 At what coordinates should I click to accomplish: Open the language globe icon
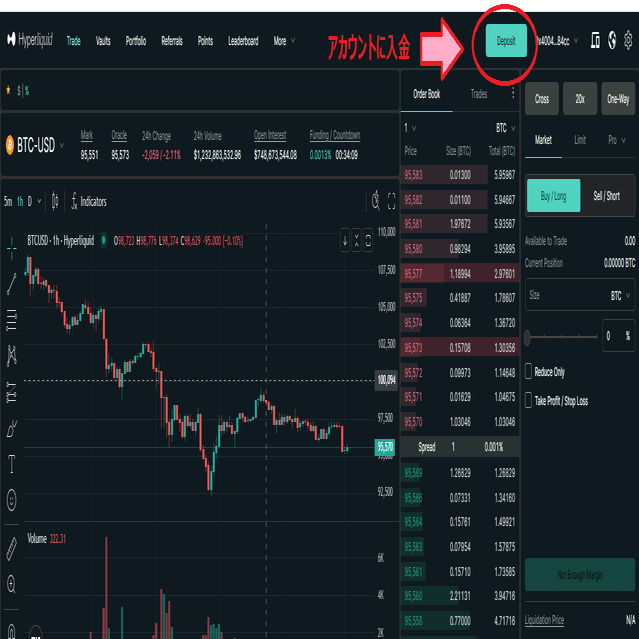(x=612, y=40)
